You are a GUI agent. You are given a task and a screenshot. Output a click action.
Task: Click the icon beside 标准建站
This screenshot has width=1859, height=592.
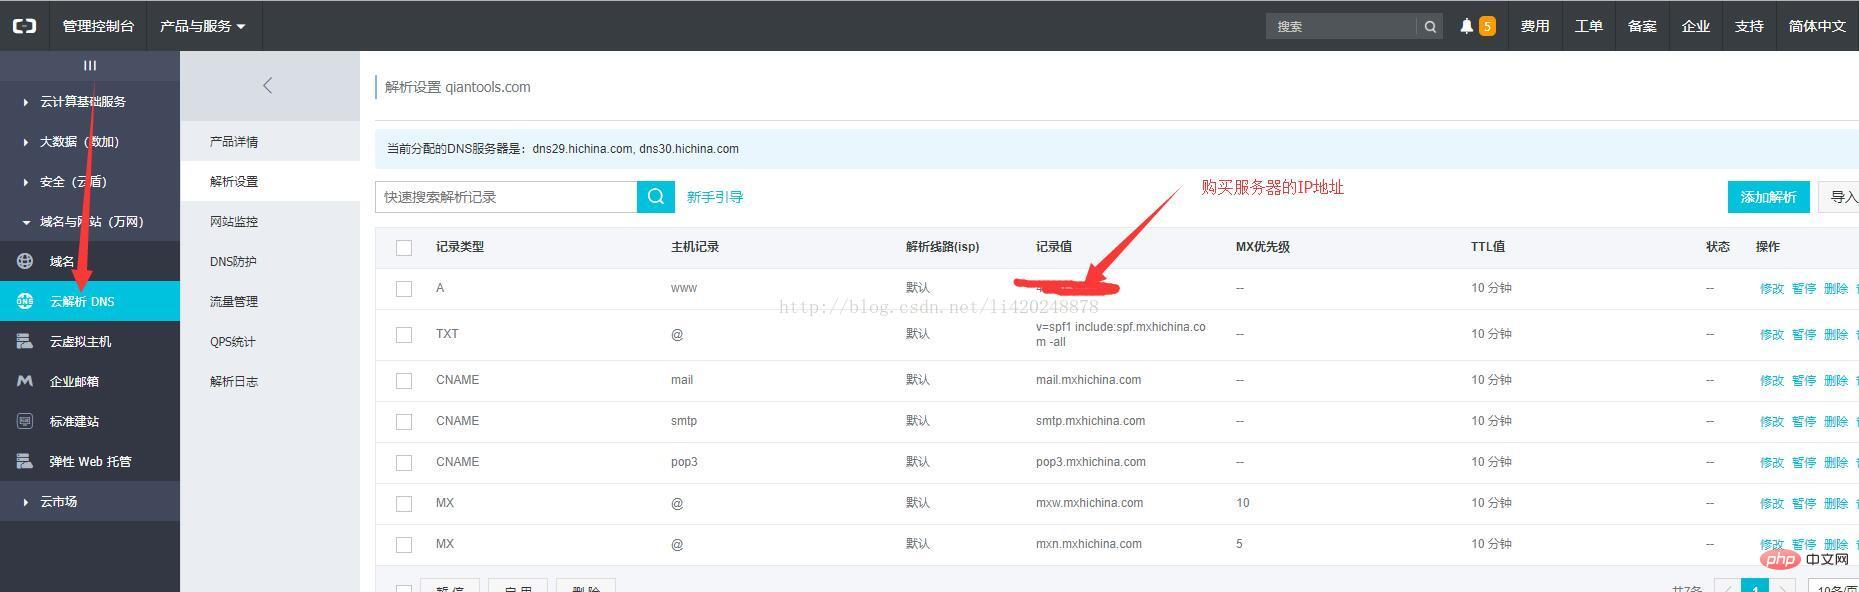pos(25,421)
